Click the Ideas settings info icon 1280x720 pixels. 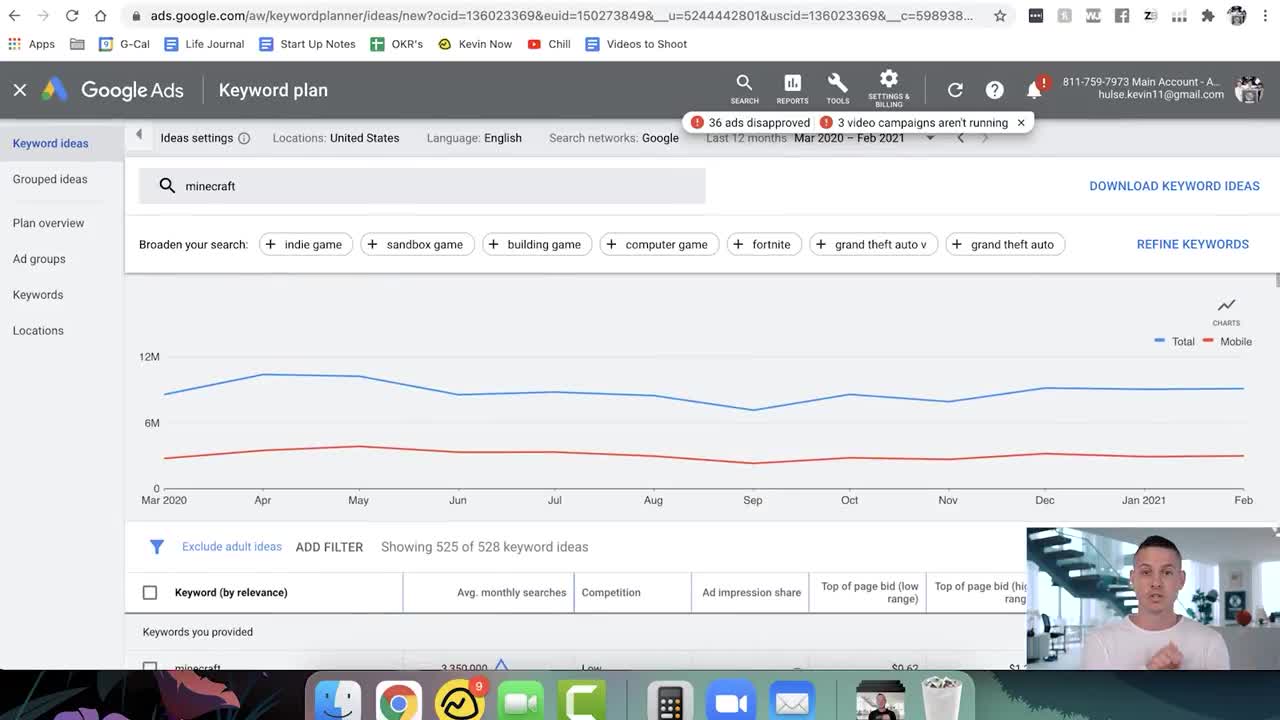coord(244,138)
